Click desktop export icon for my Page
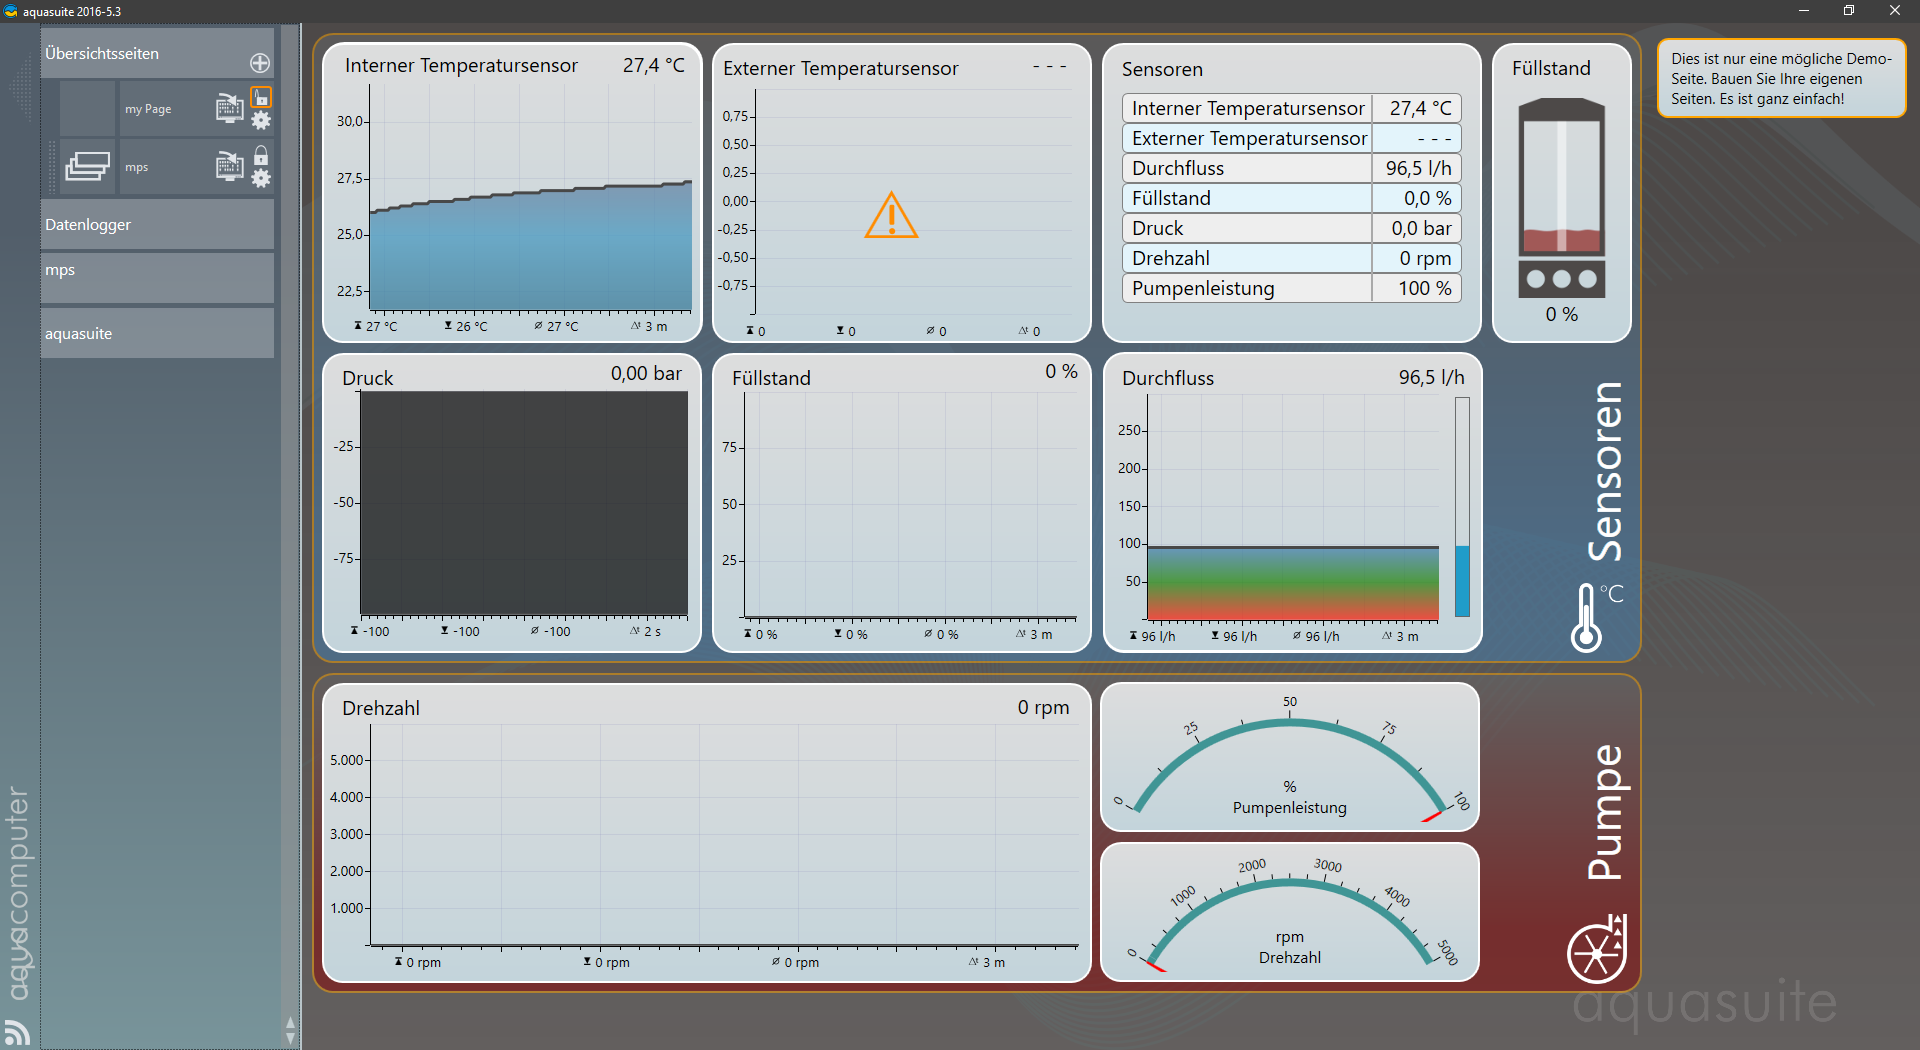1920x1050 pixels. pyautogui.click(x=230, y=108)
